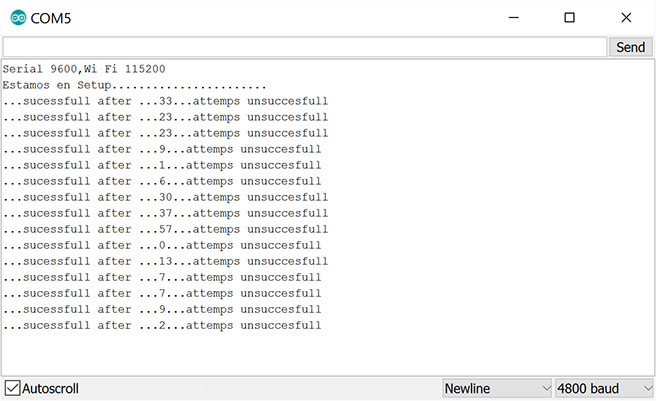This screenshot has width=656, height=401.
Task: Click the last output line showing 2 attempts
Action: [x=162, y=326]
